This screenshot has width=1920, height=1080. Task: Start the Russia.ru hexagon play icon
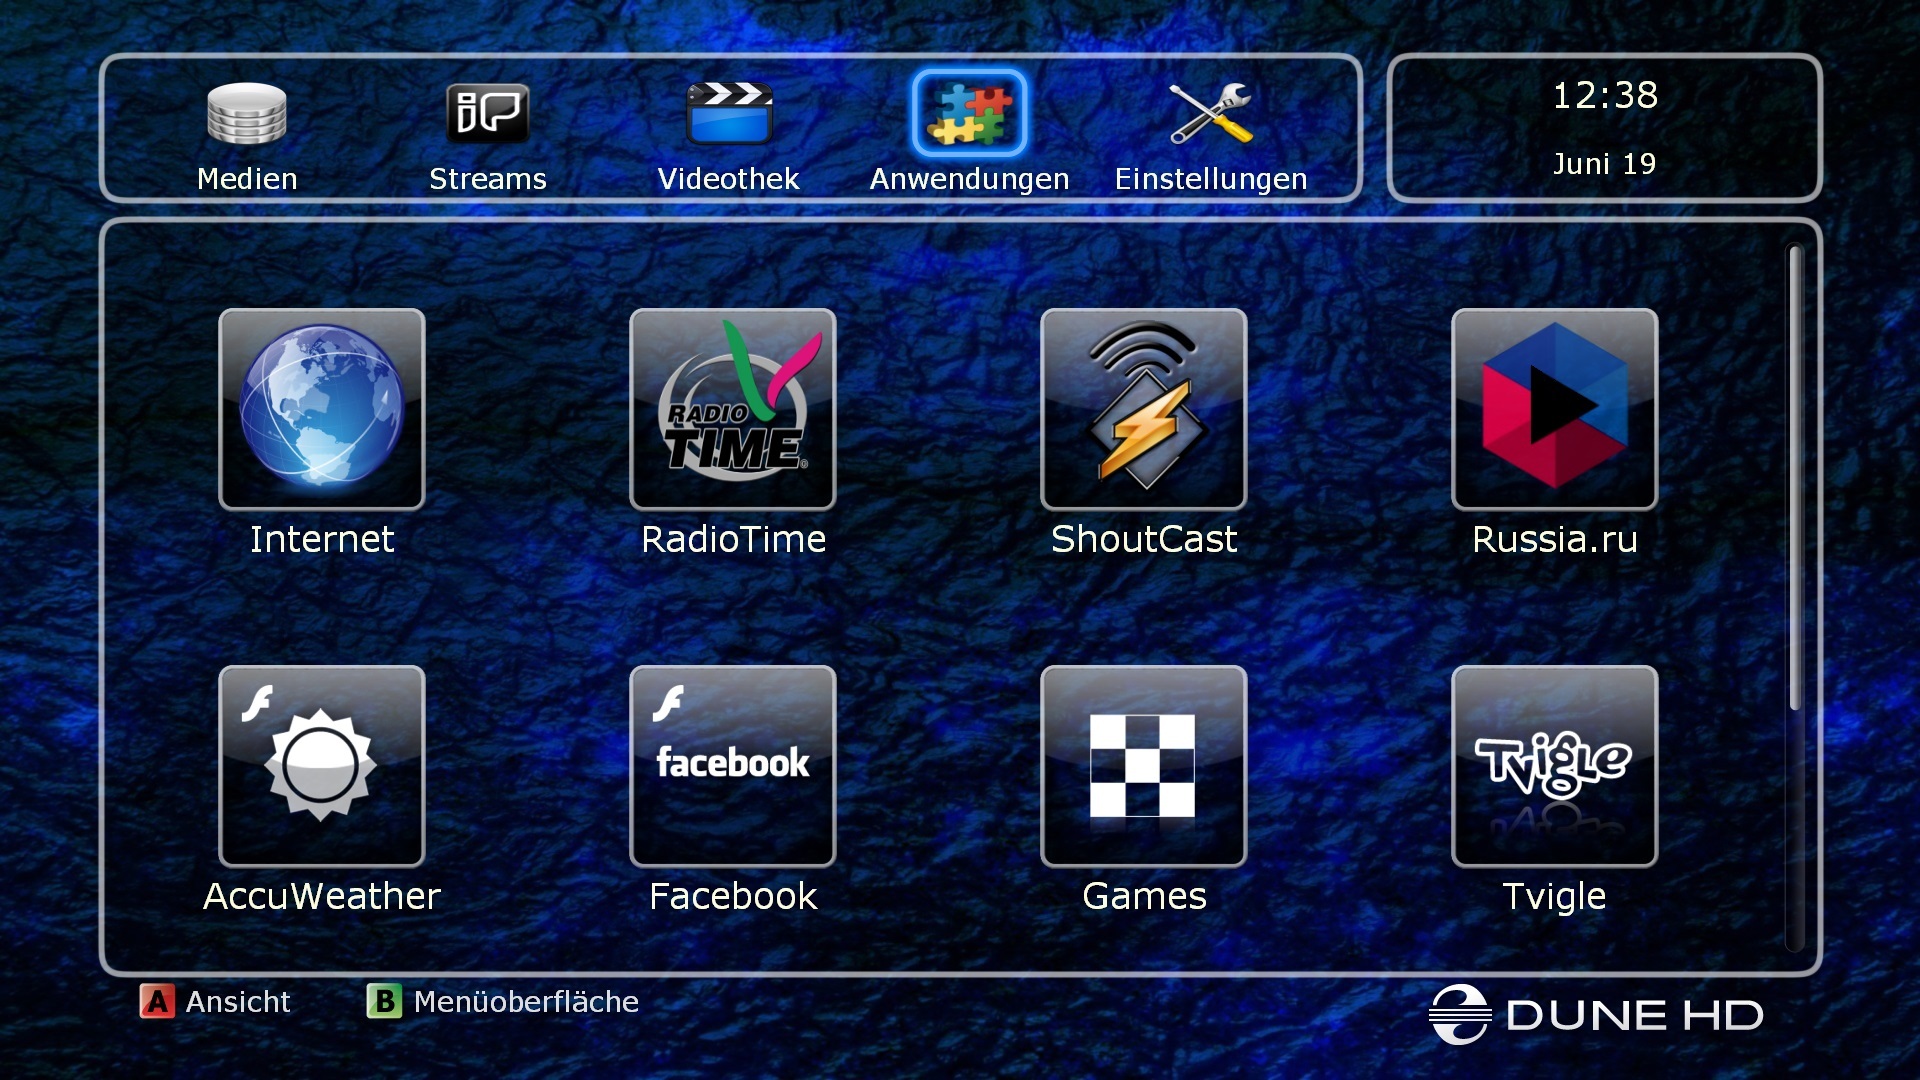click(1554, 408)
